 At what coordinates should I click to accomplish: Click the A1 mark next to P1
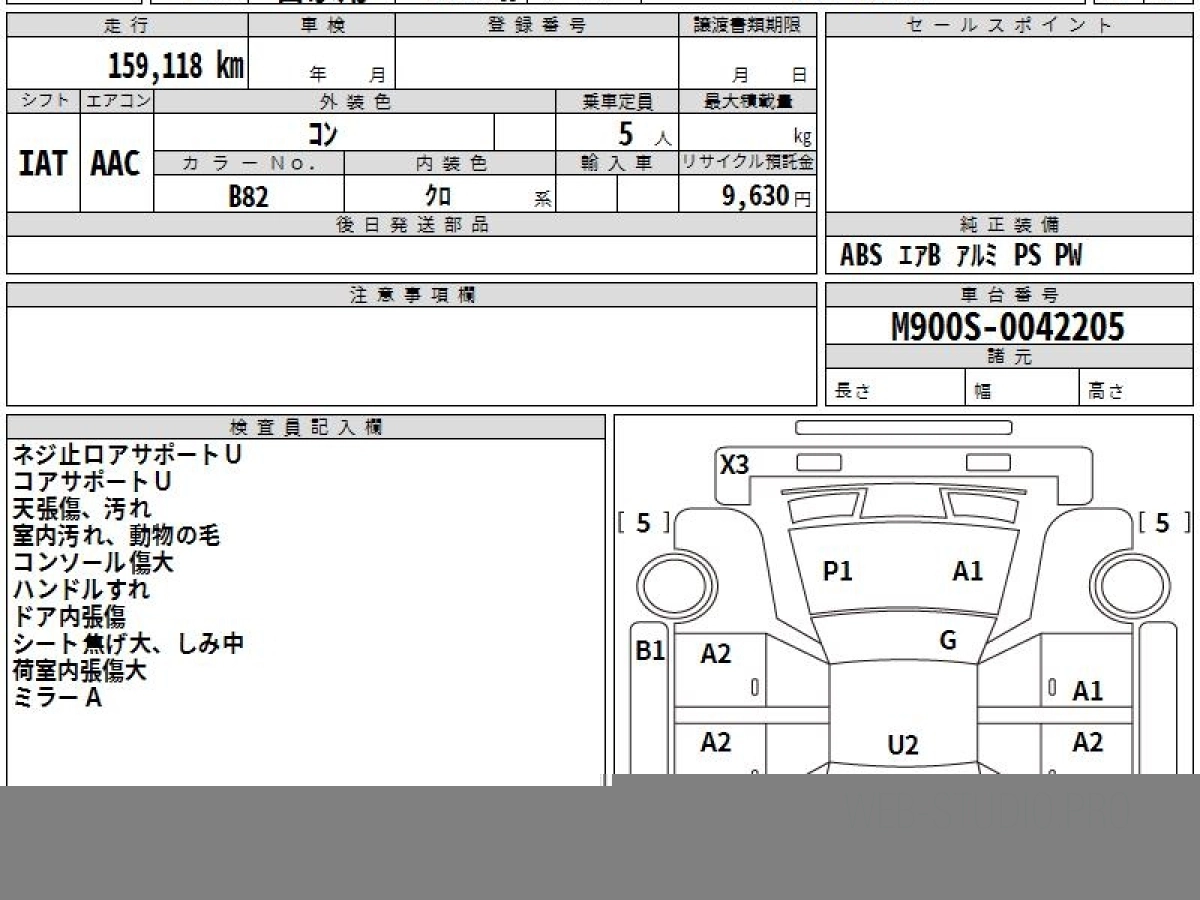[967, 571]
